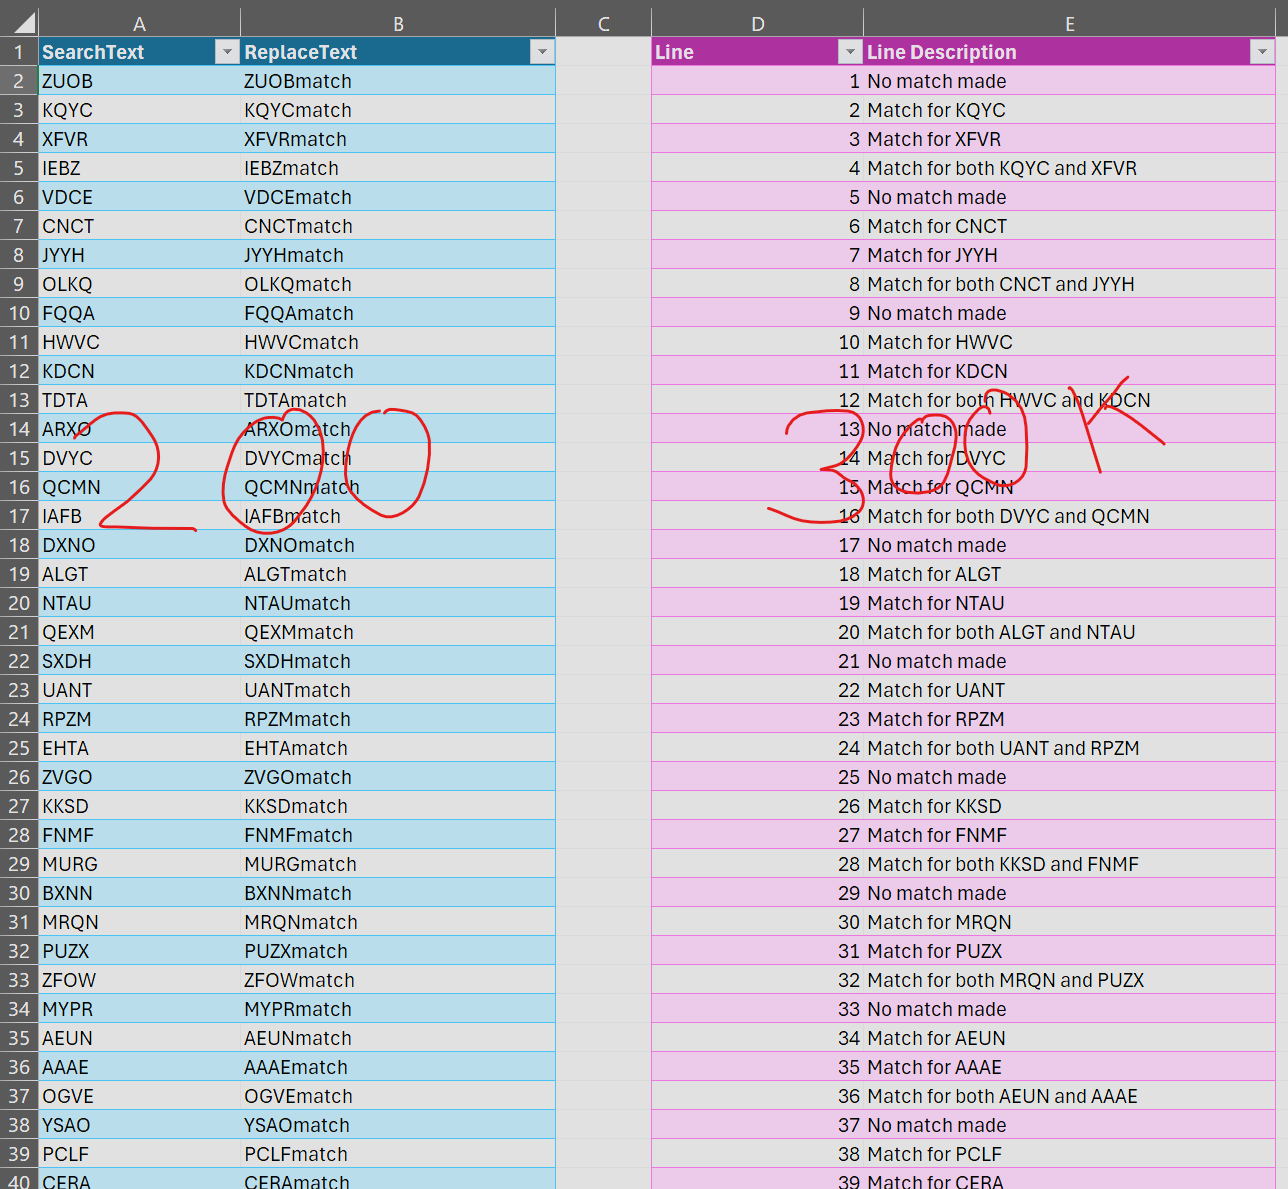
Task: Select cell 'Match for both MRQN and PUZX'
Action: coord(1069,980)
